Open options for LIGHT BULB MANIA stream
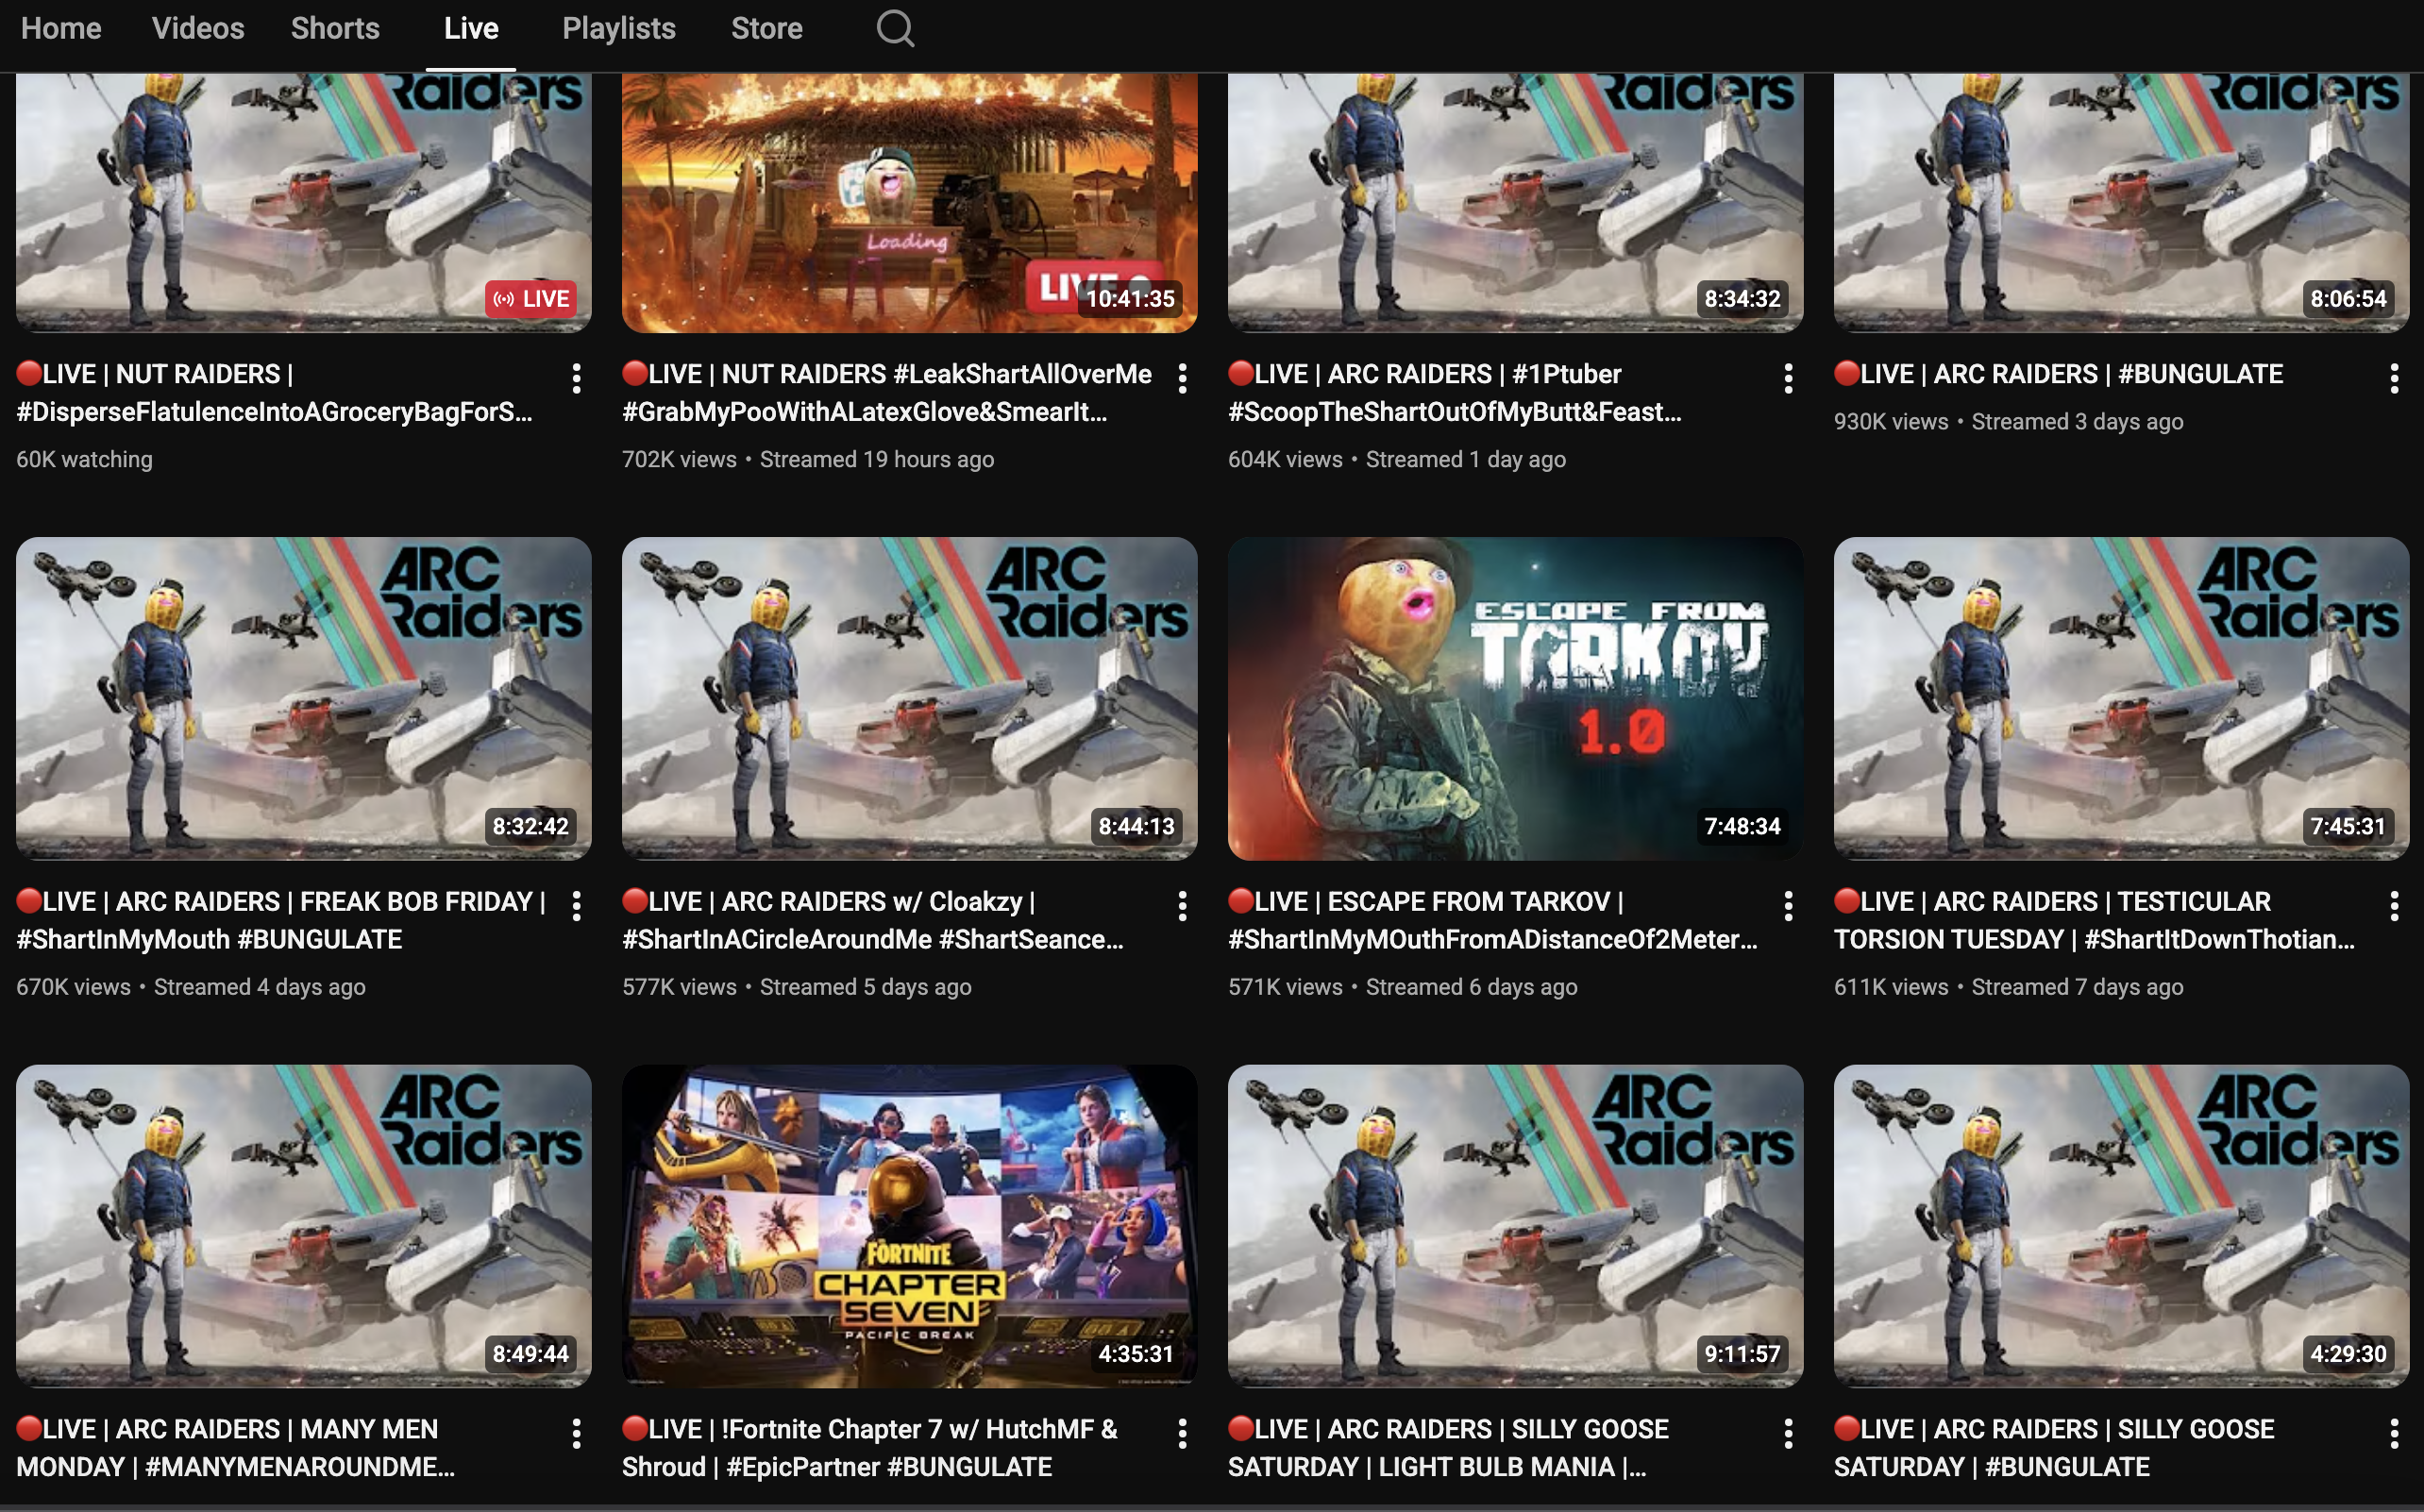2424x1512 pixels. pos(1788,1434)
